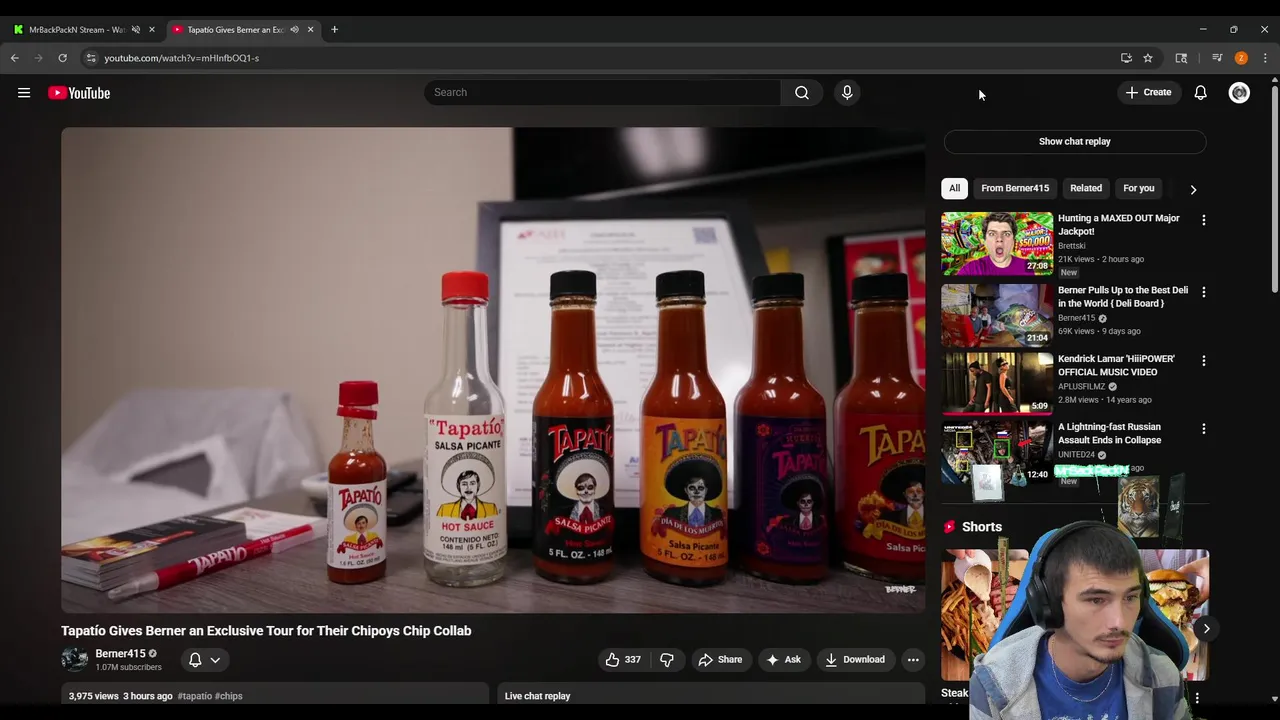Viewport: 1280px width, 720px height.
Task: Go back with the browser back arrow
Action: click(x=15, y=58)
